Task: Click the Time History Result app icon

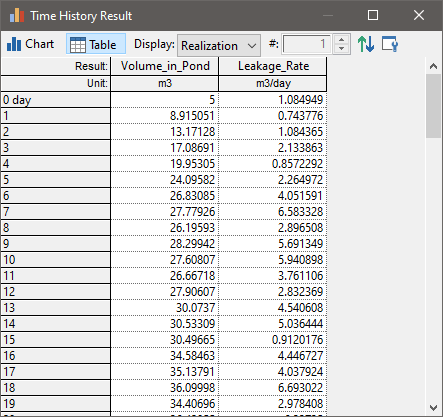Action: [x=17, y=15]
